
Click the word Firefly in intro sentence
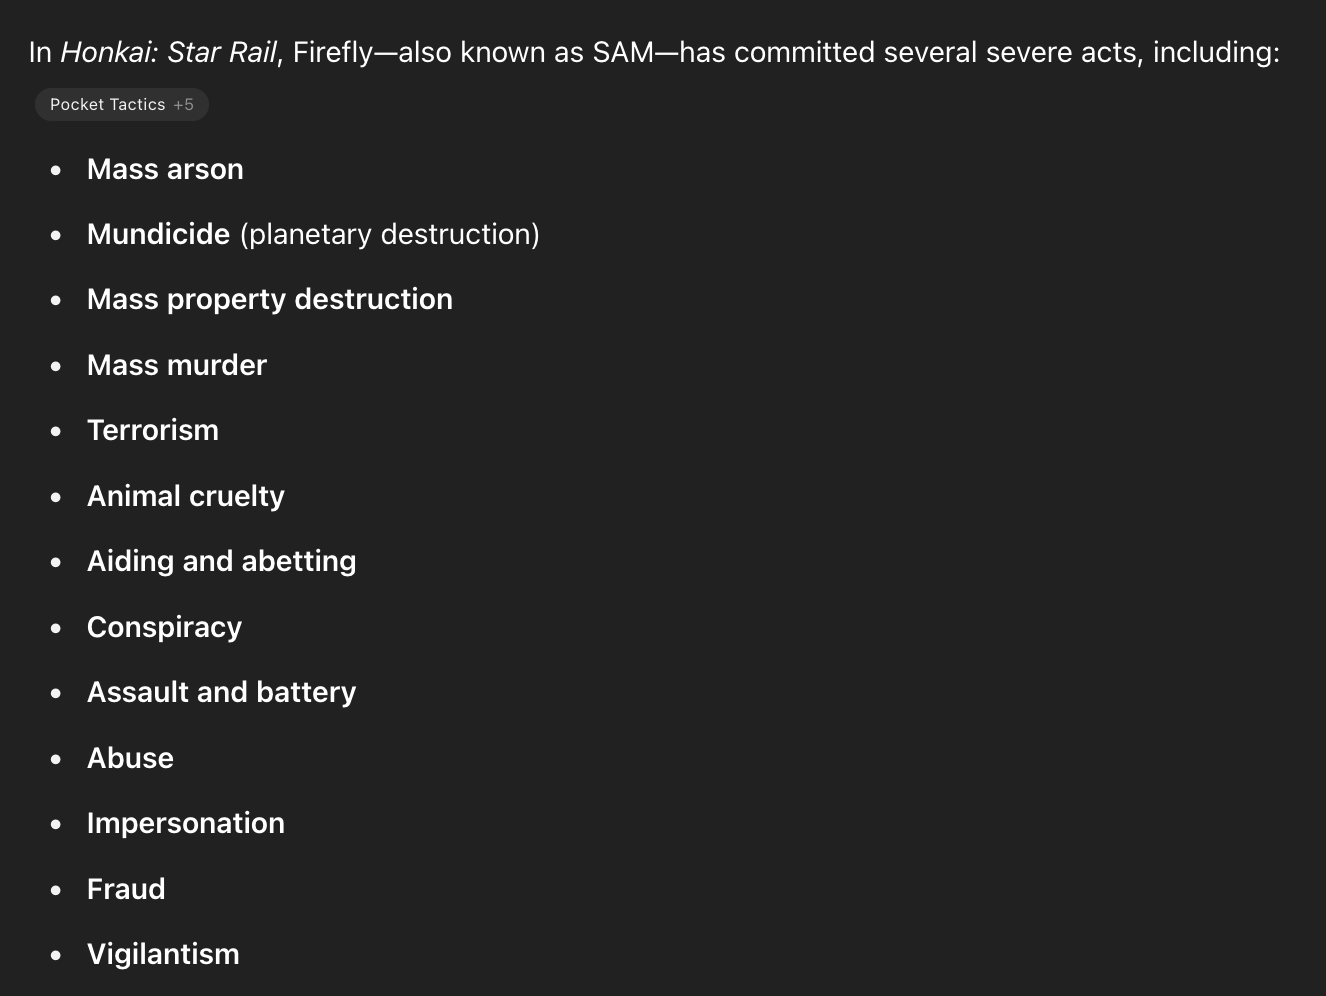point(332,52)
